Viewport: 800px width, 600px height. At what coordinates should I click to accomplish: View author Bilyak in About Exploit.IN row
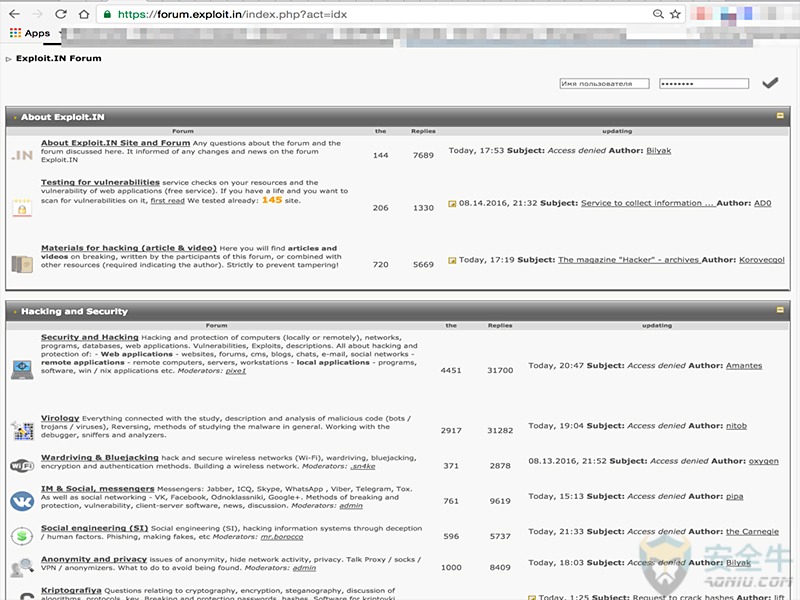pyautogui.click(x=659, y=151)
